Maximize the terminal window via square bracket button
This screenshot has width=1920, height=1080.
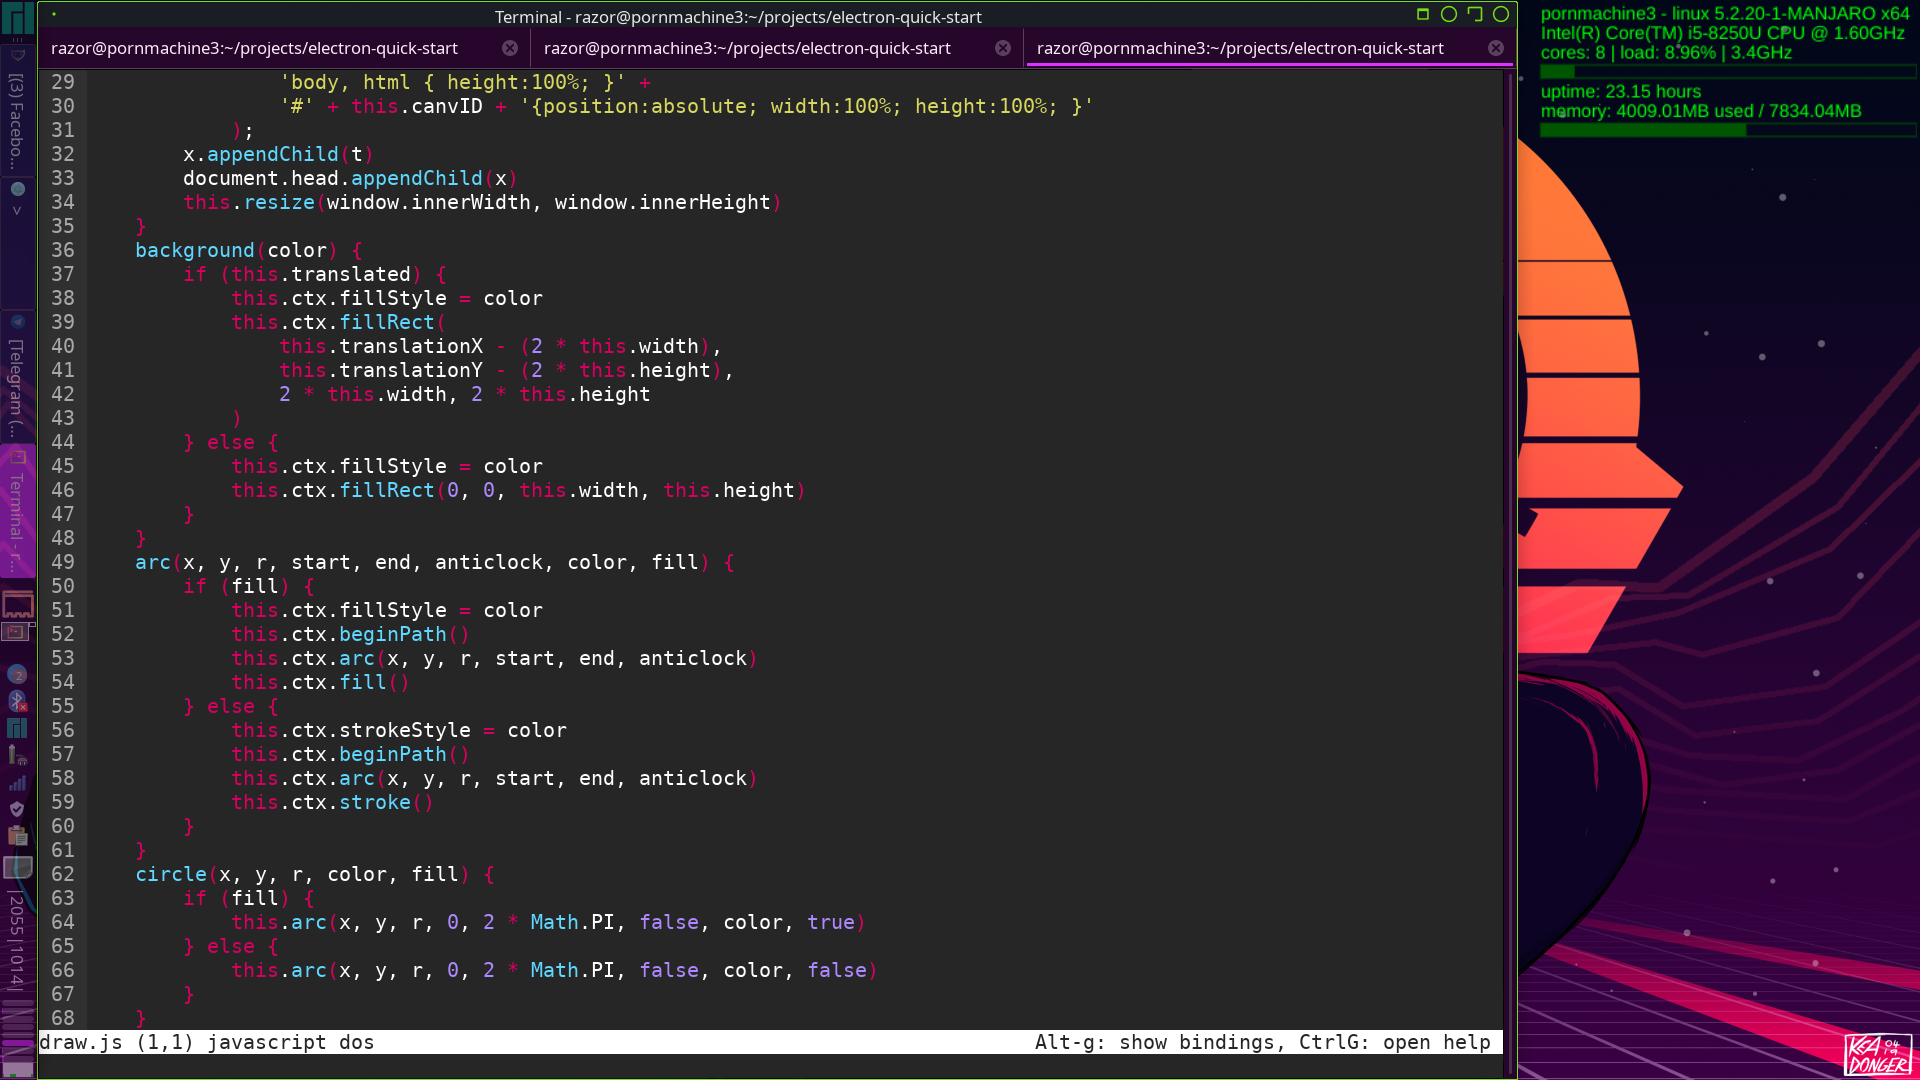click(1475, 14)
